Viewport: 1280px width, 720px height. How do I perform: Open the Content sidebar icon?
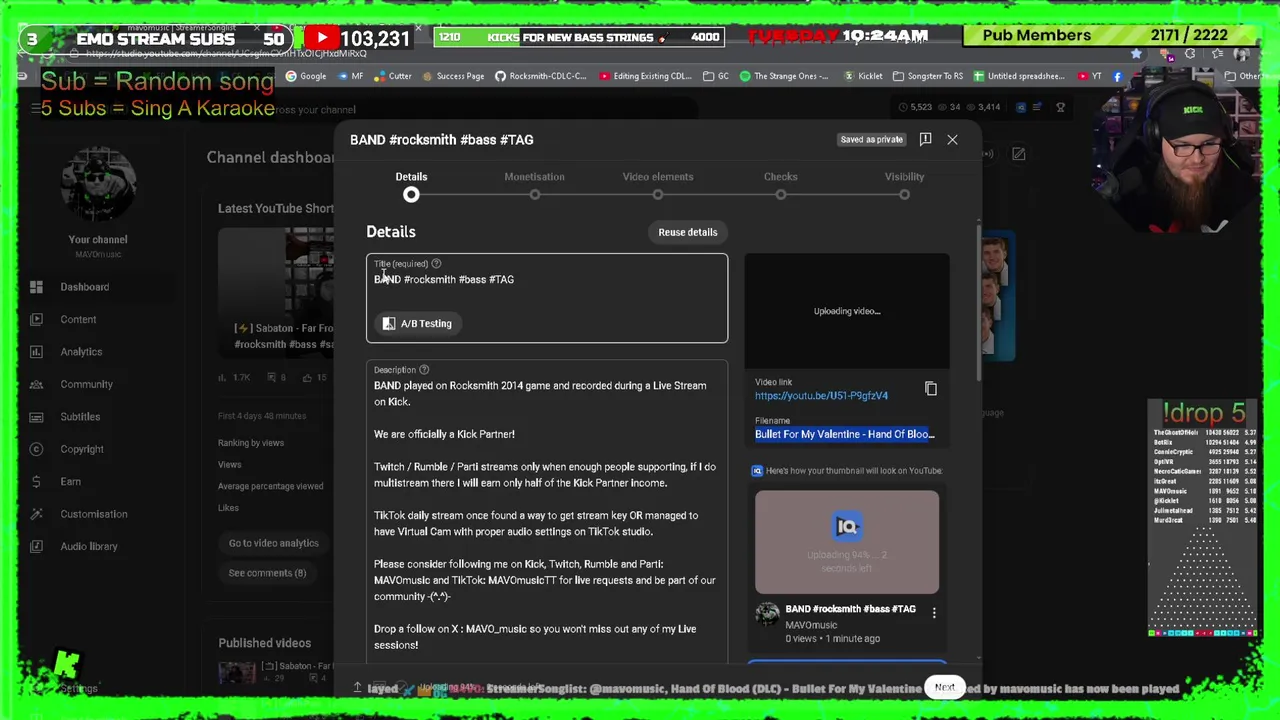pos(36,319)
